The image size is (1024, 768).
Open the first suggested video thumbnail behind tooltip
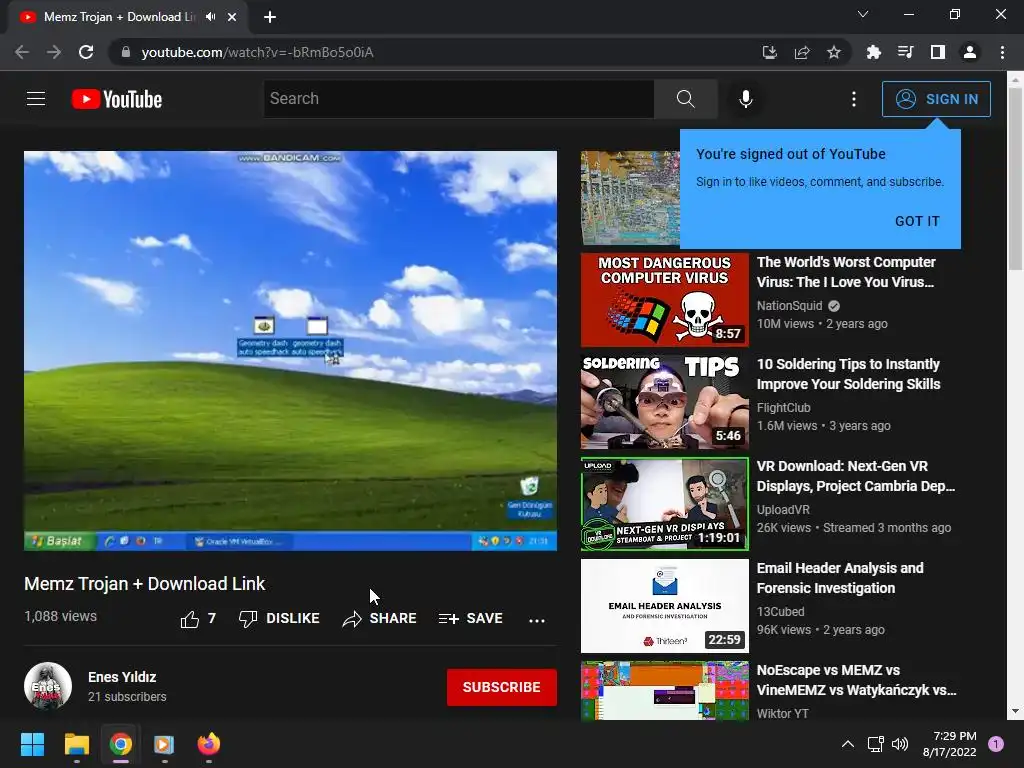(630, 198)
